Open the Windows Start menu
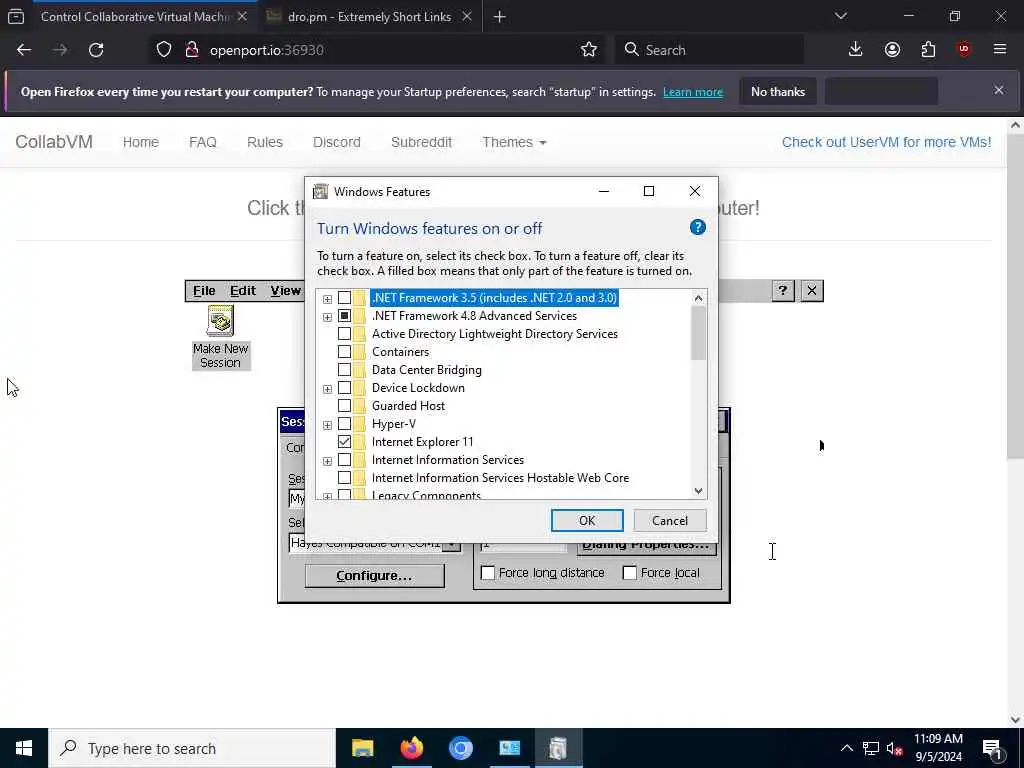 tap(24, 748)
